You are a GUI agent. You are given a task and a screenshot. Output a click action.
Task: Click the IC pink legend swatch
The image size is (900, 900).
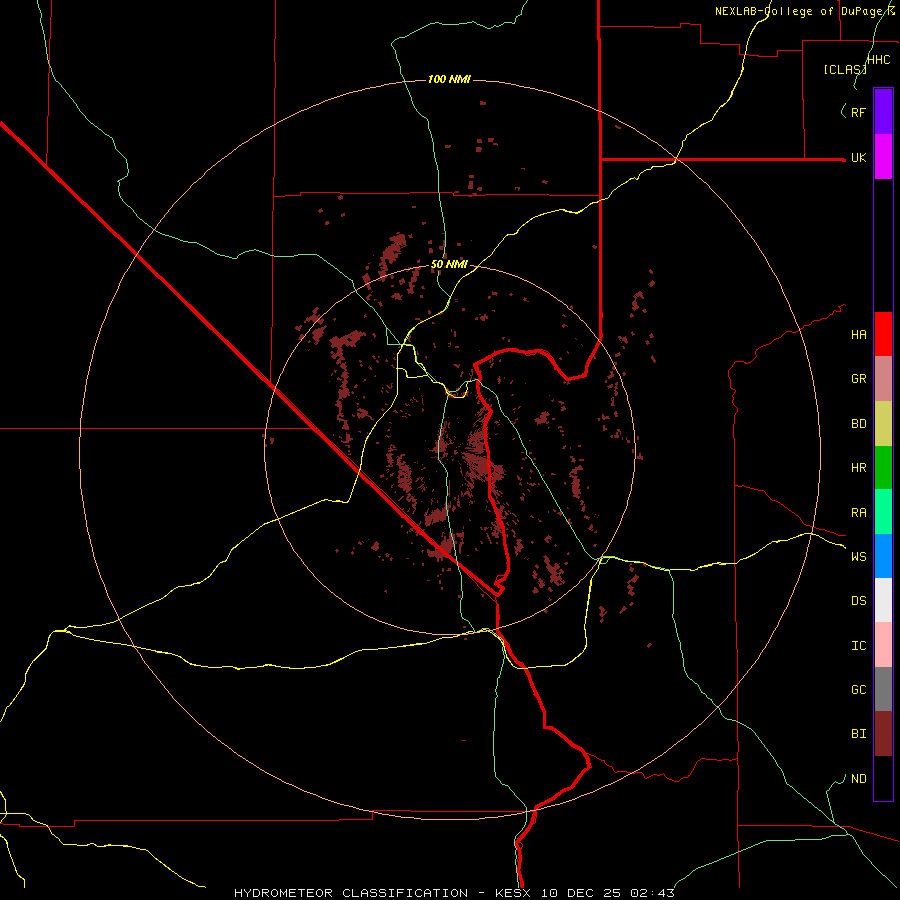coord(883,645)
